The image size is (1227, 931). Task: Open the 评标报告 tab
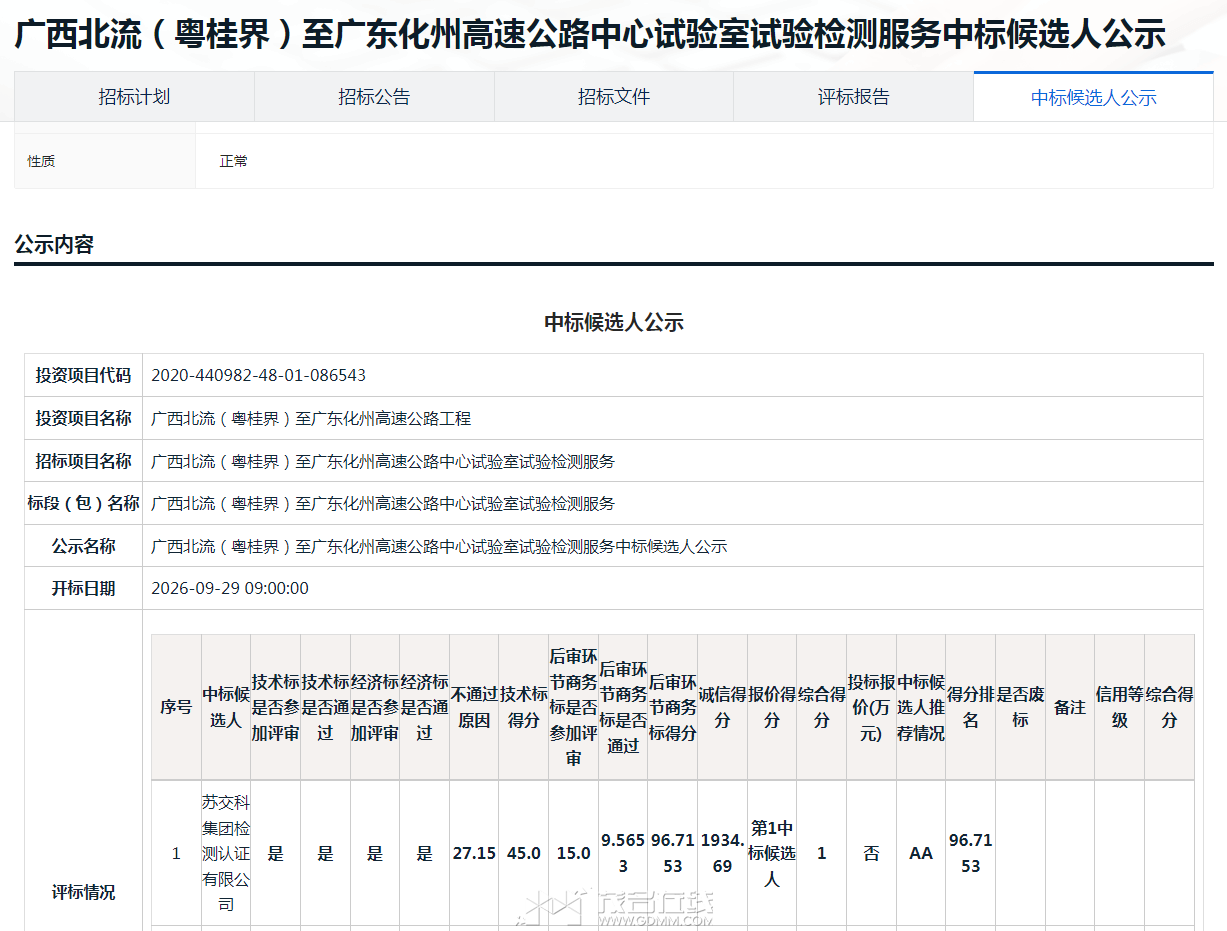tap(853, 97)
